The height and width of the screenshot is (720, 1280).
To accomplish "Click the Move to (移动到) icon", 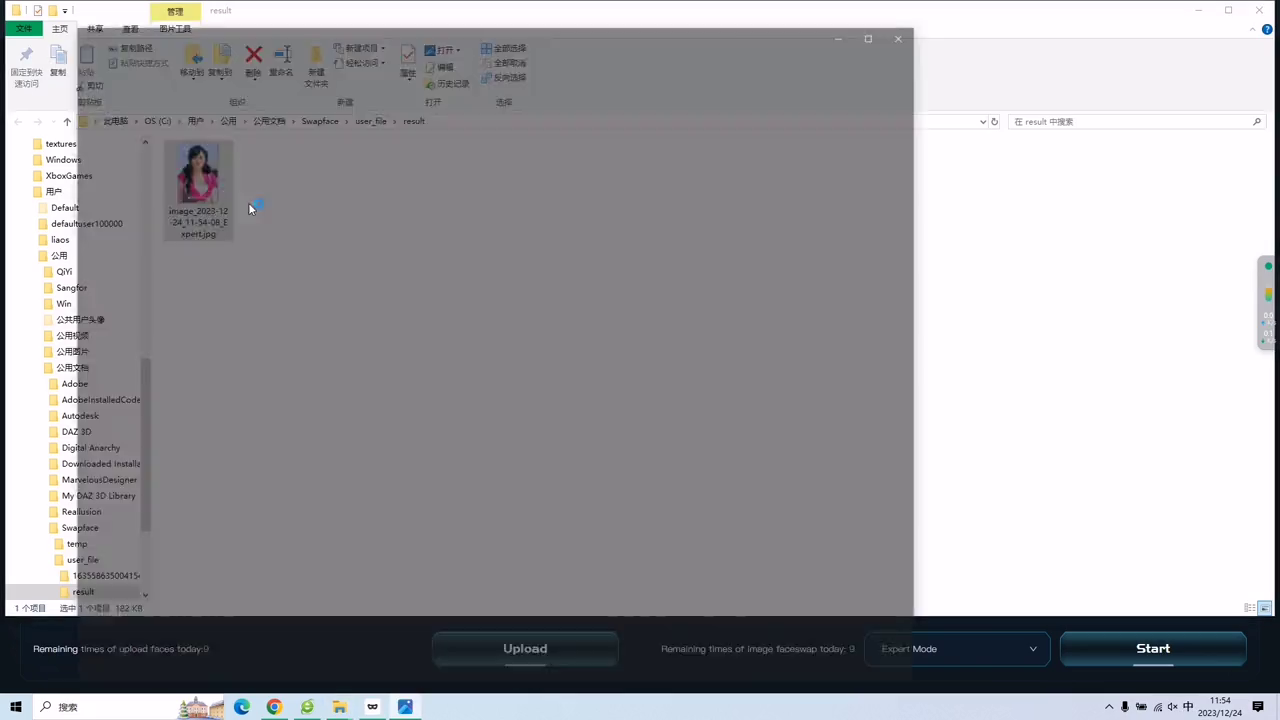I will tap(192, 55).
